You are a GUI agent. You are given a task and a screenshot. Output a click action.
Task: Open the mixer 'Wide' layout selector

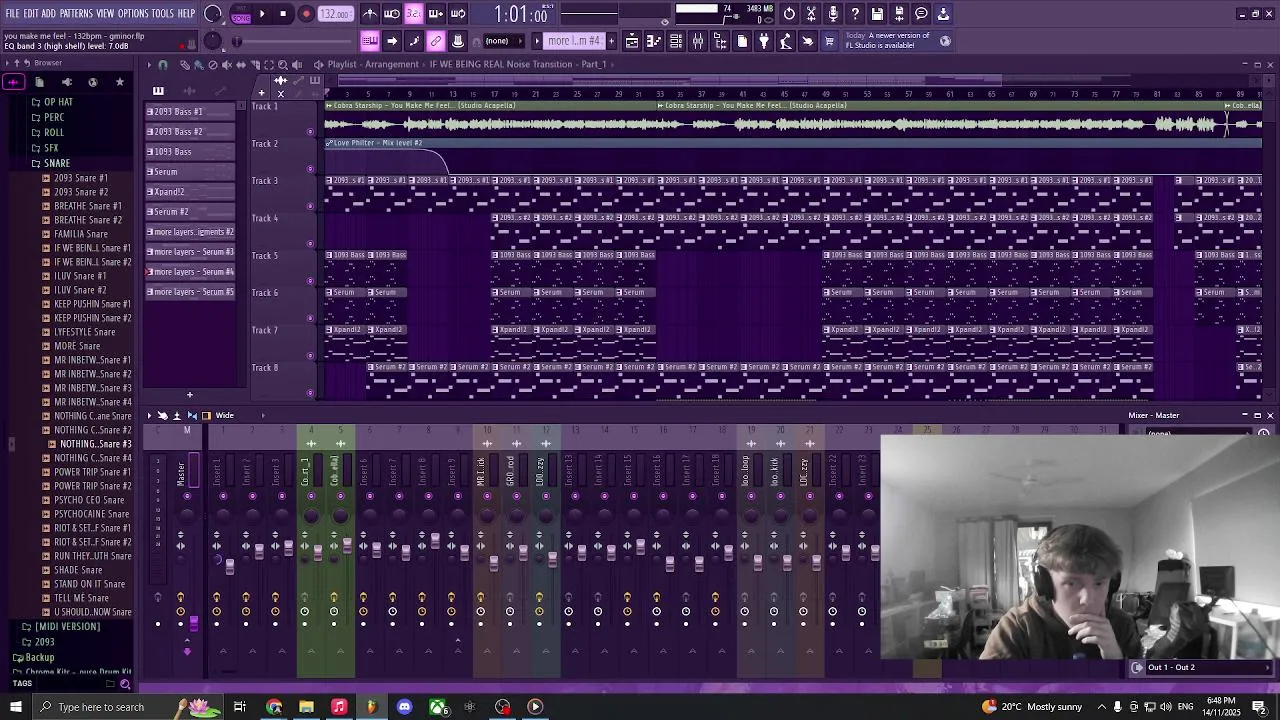click(x=225, y=416)
